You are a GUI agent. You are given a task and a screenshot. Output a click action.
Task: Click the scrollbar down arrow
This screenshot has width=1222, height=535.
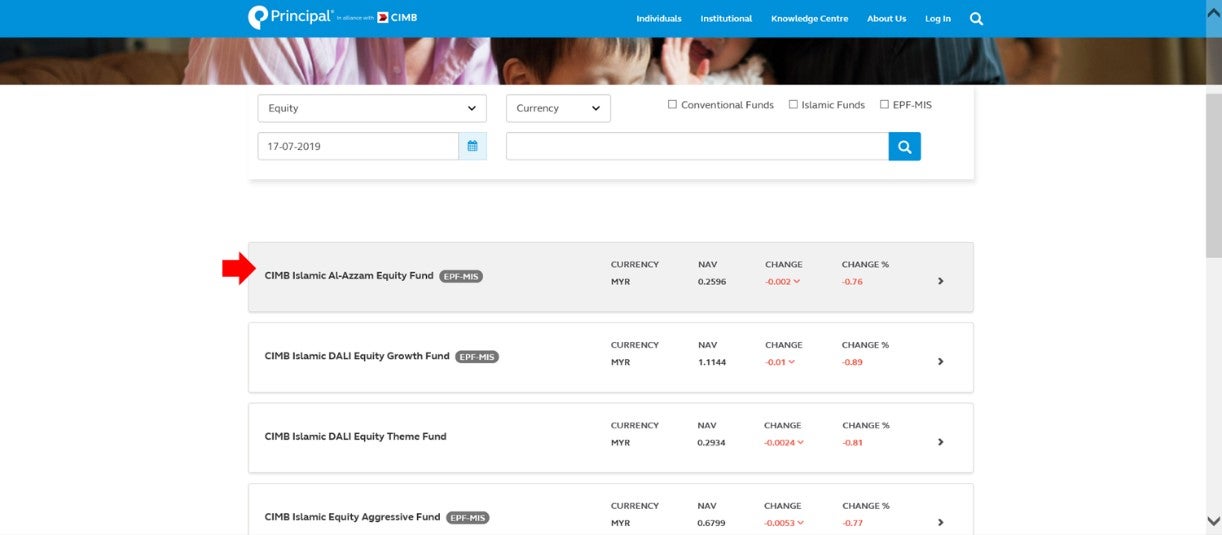click(x=1213, y=522)
